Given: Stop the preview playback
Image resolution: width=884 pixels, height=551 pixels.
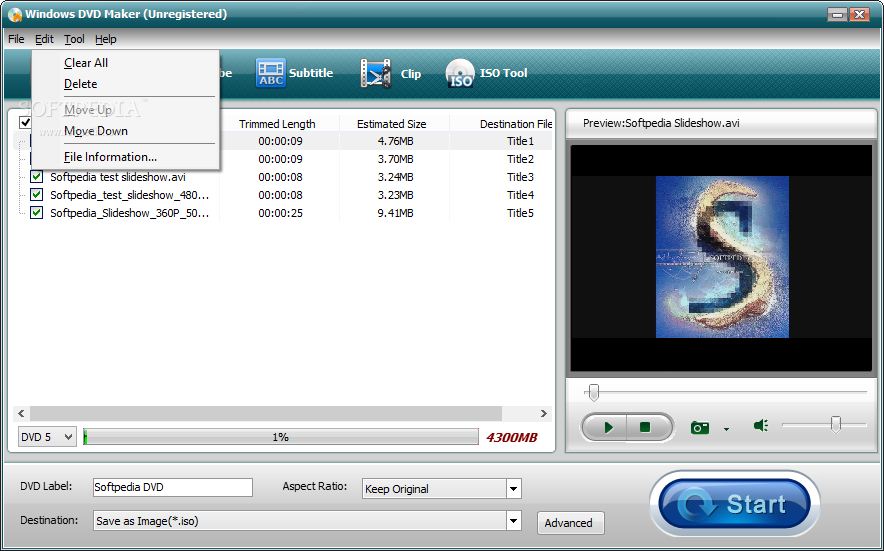Looking at the screenshot, I should pyautogui.click(x=646, y=427).
